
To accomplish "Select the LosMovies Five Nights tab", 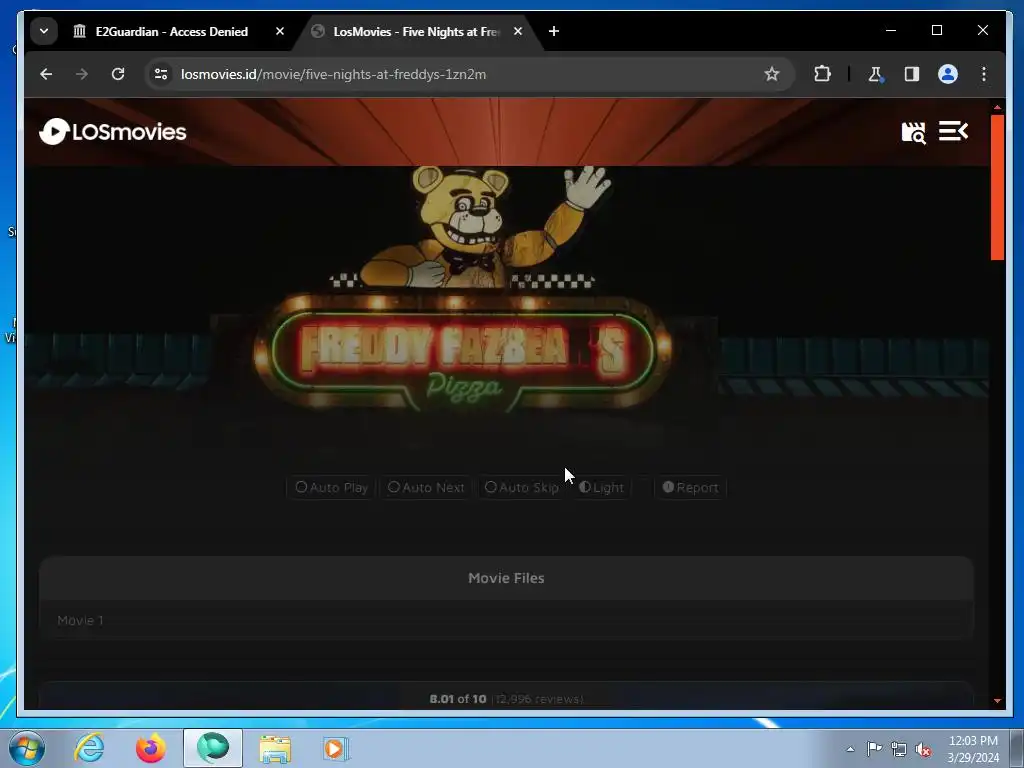I will pos(415,31).
